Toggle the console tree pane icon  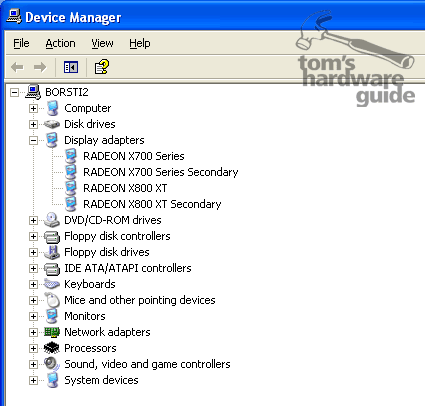[x=71, y=67]
